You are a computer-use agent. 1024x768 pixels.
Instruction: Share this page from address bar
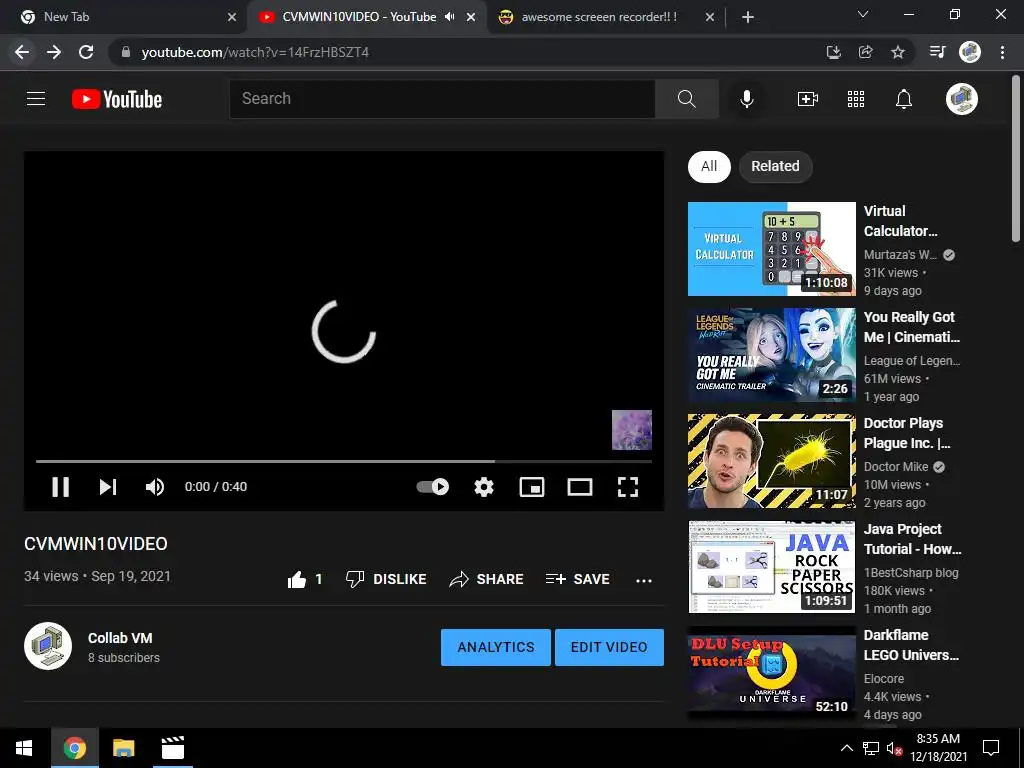[866, 52]
